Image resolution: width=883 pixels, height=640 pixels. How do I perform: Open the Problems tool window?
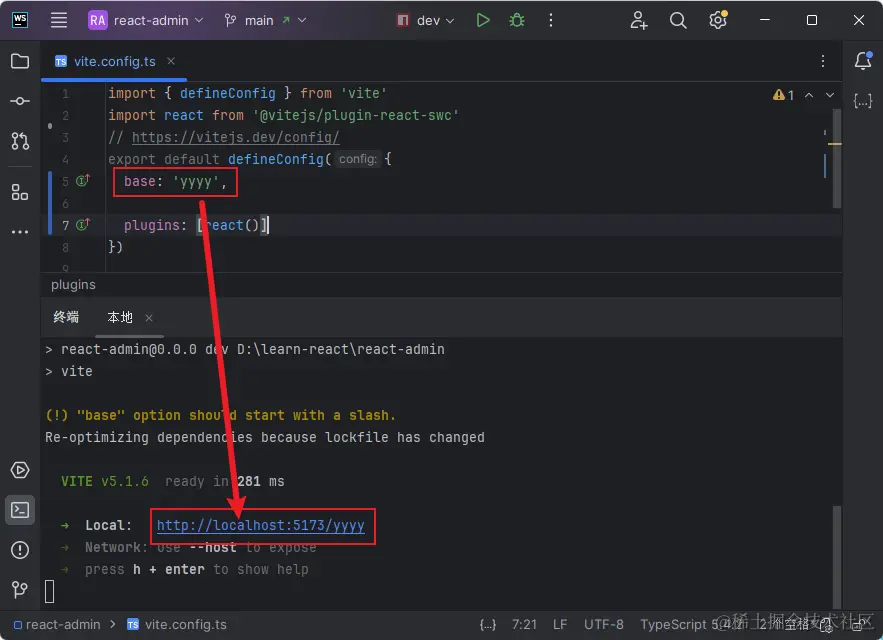click(x=20, y=549)
